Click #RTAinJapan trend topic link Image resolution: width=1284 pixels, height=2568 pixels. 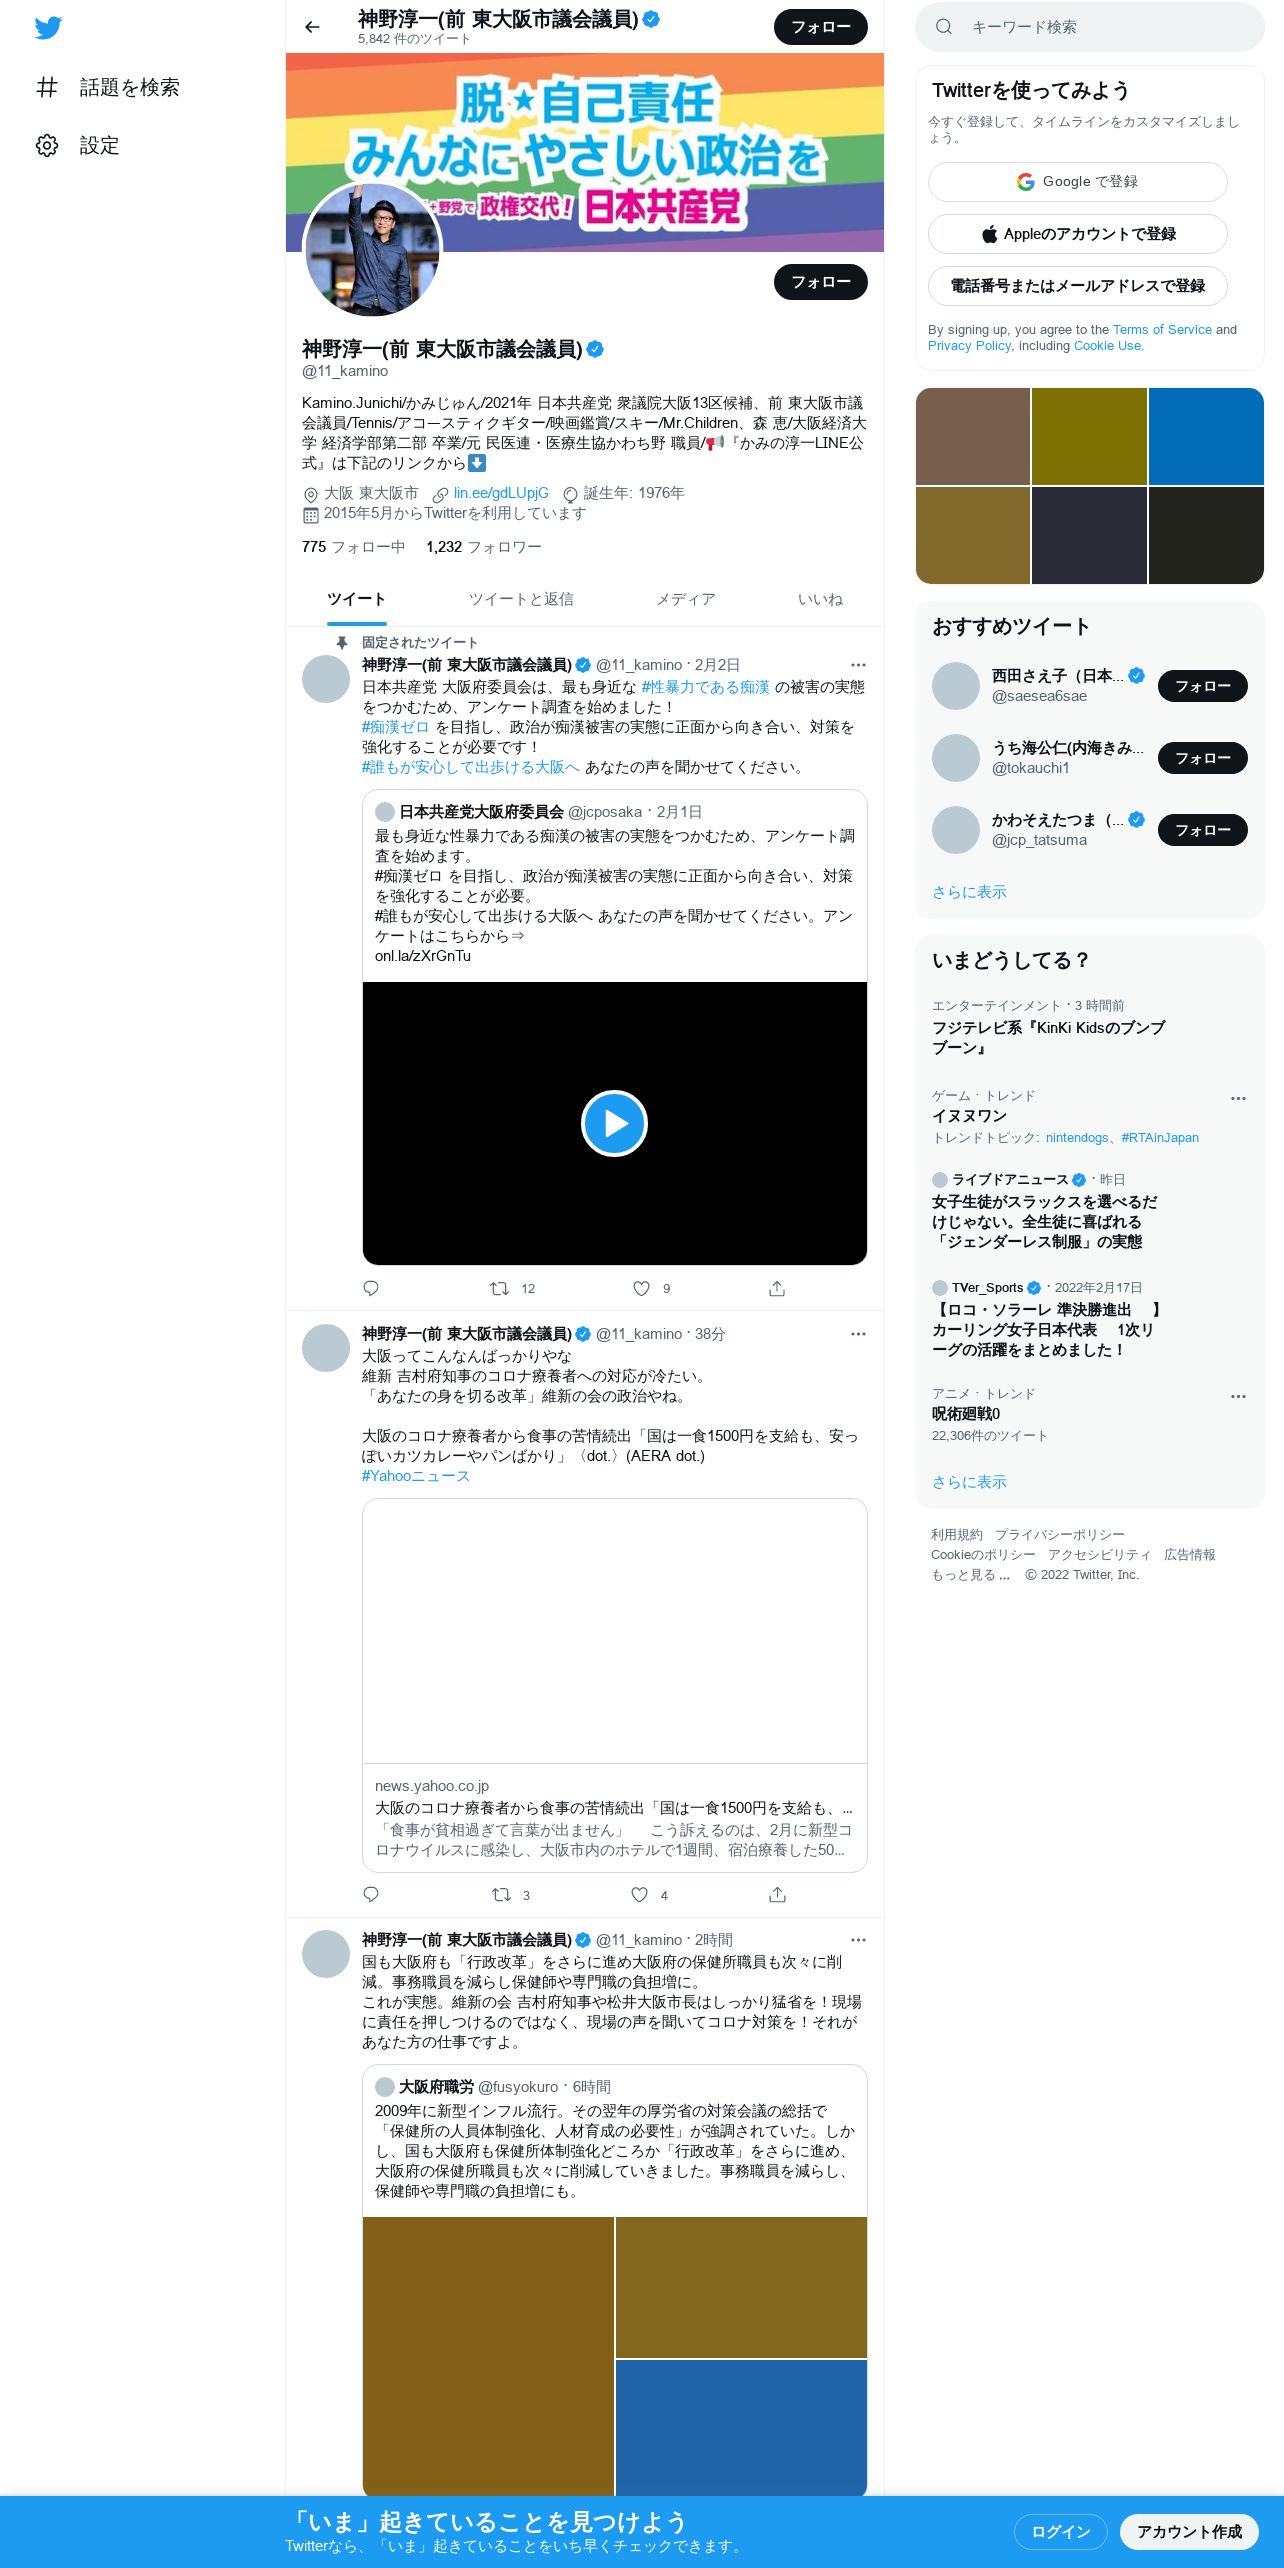click(x=1160, y=1138)
